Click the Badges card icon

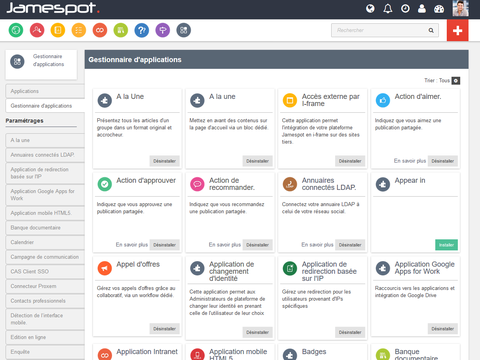290,354
